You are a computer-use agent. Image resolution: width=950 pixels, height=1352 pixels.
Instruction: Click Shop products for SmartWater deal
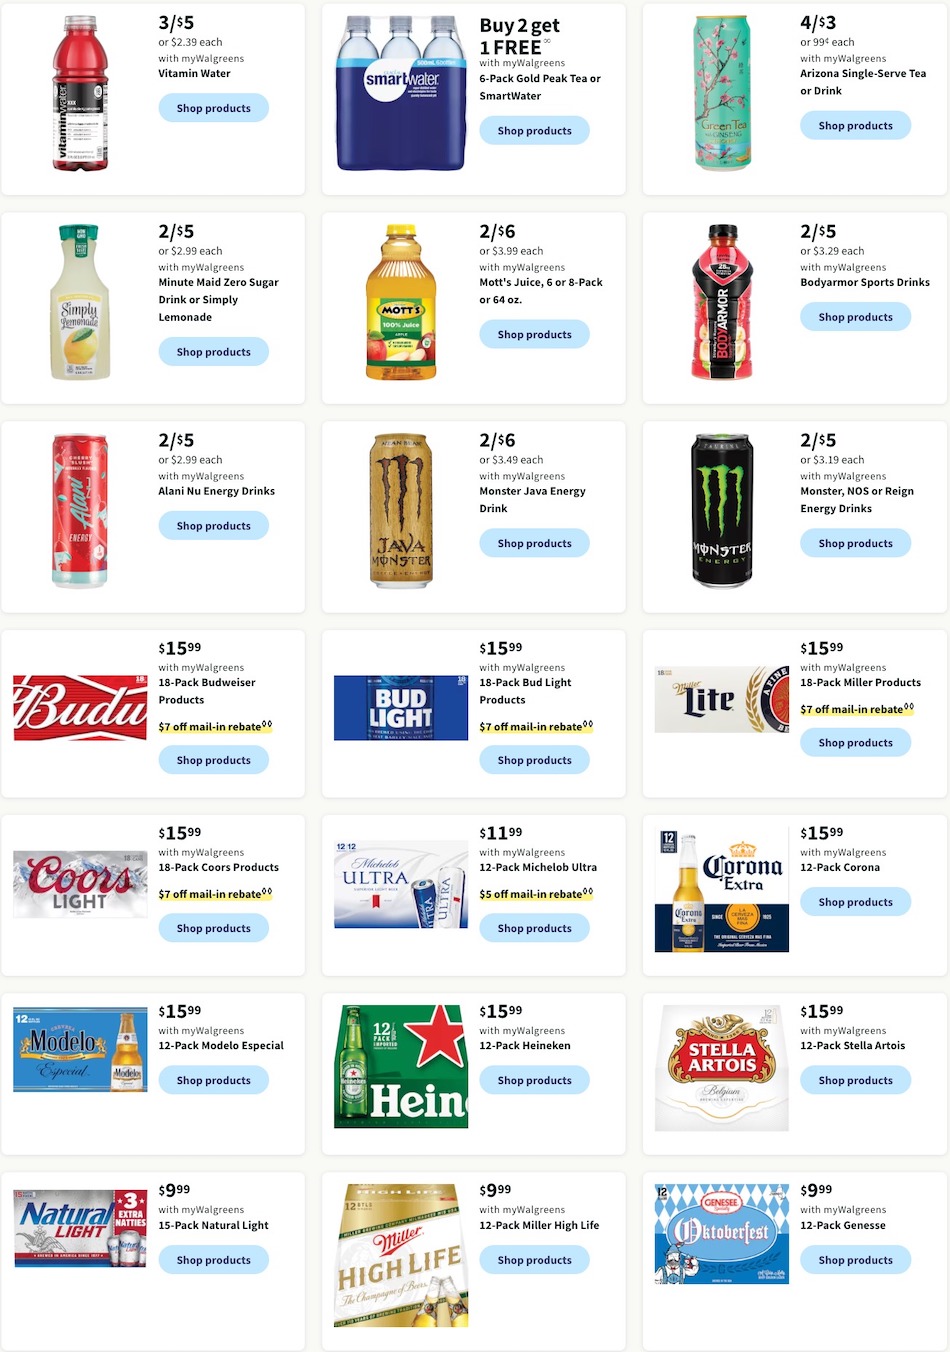click(534, 130)
